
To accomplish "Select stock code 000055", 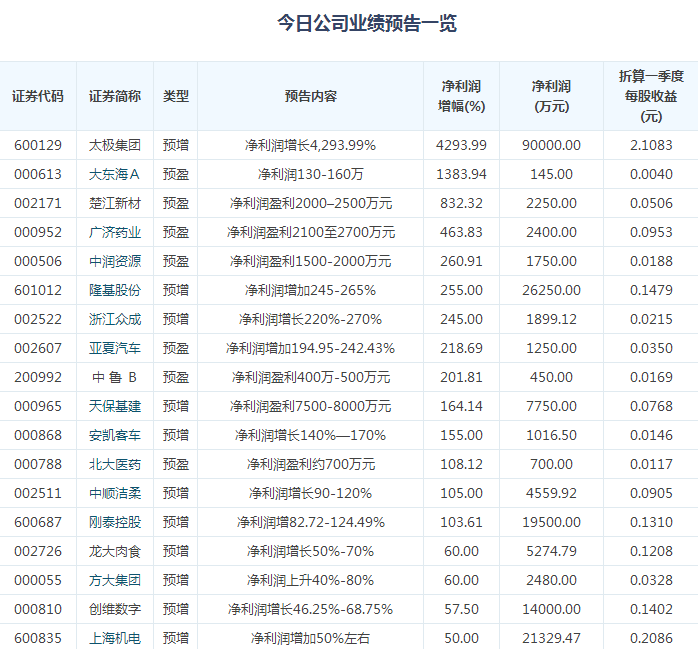I will [38, 580].
